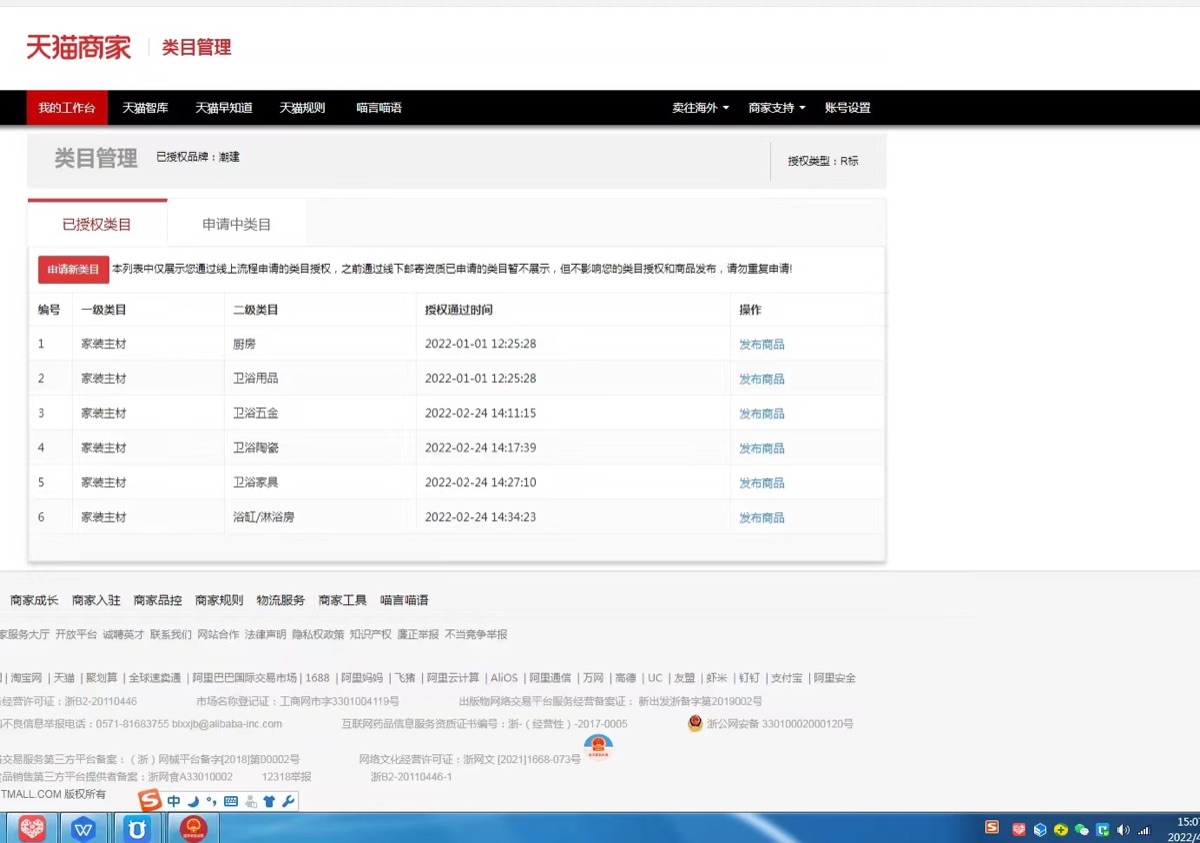Open 天猫早知道 in navigation bar
1200x843 pixels.
click(x=223, y=108)
